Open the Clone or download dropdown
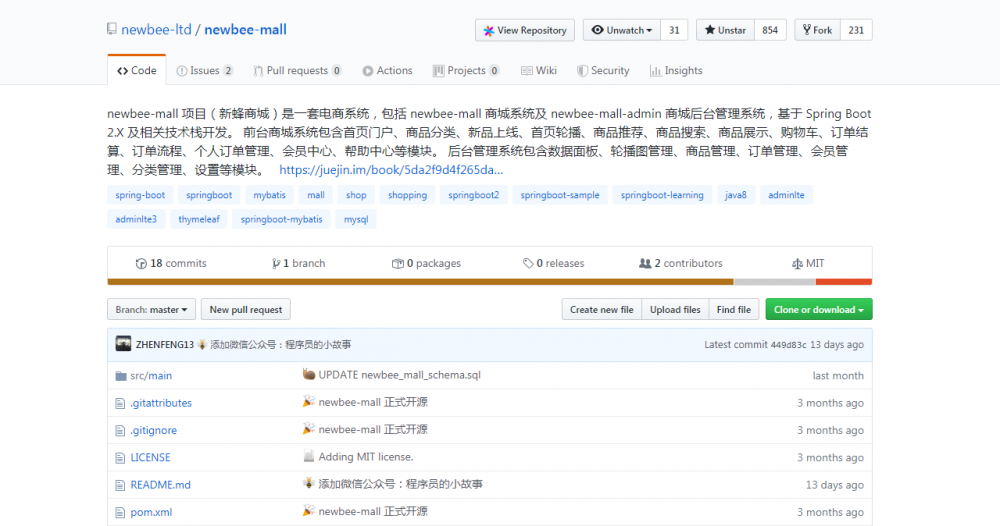 click(x=819, y=309)
